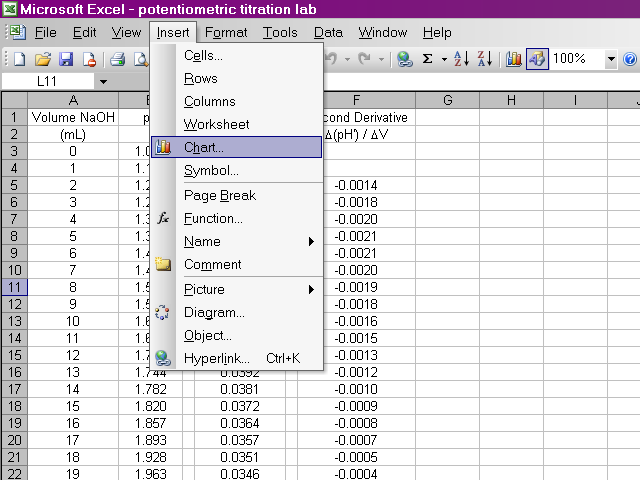The width and height of the screenshot is (640, 480).
Task: Open the Data menu
Action: click(328, 32)
